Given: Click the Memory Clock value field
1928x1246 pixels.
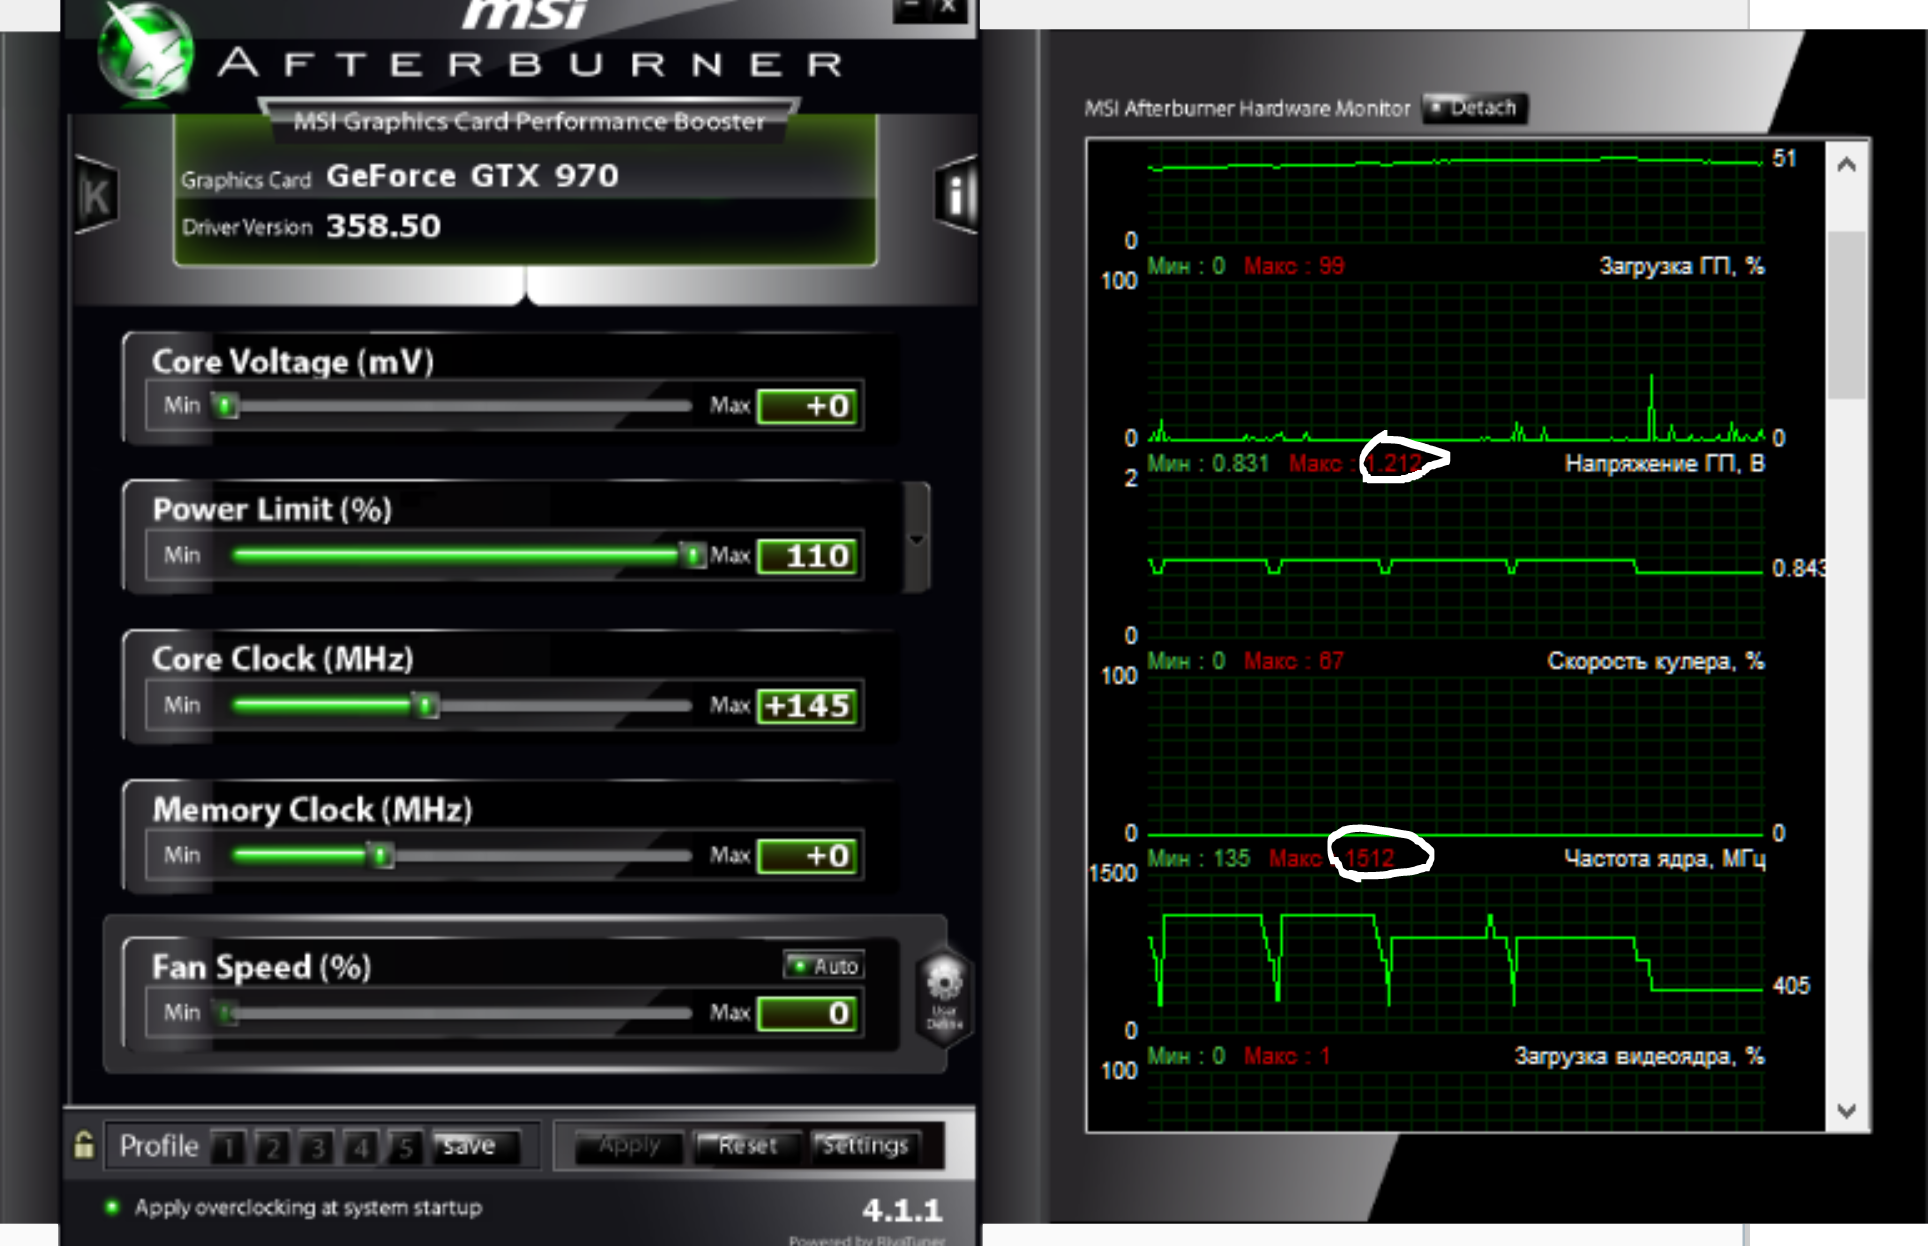Looking at the screenshot, I should click(x=808, y=856).
